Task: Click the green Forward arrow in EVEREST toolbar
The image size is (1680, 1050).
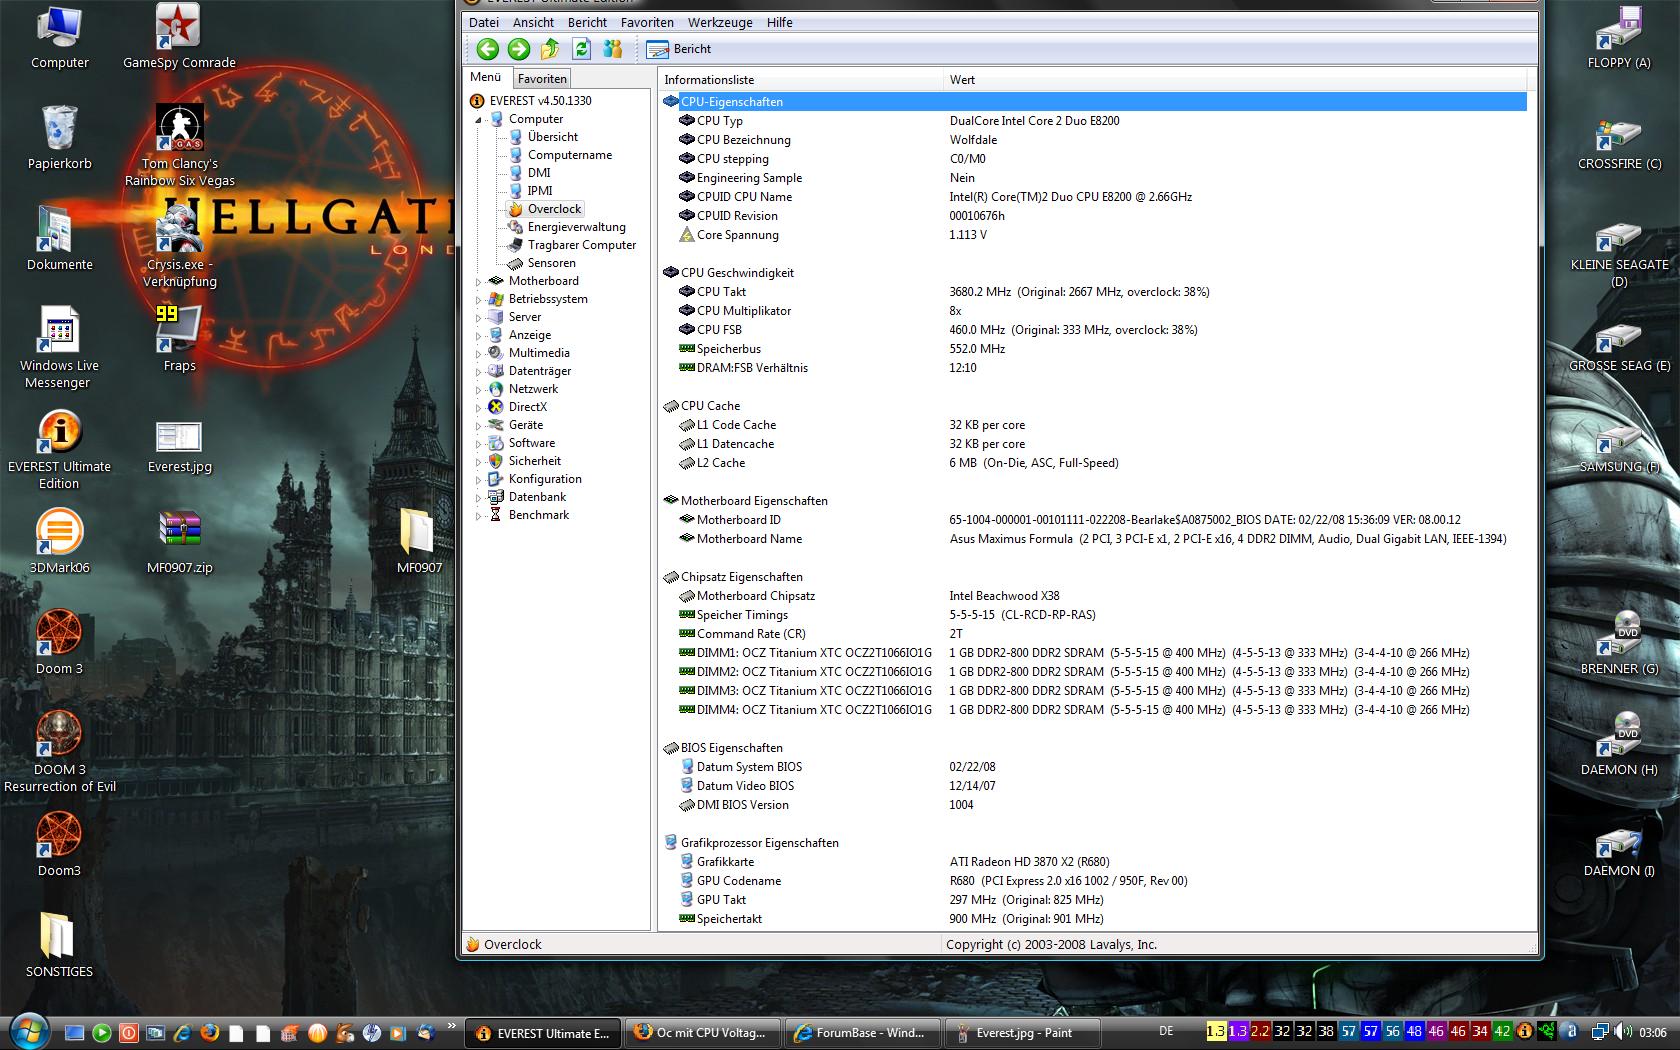Action: pos(518,48)
